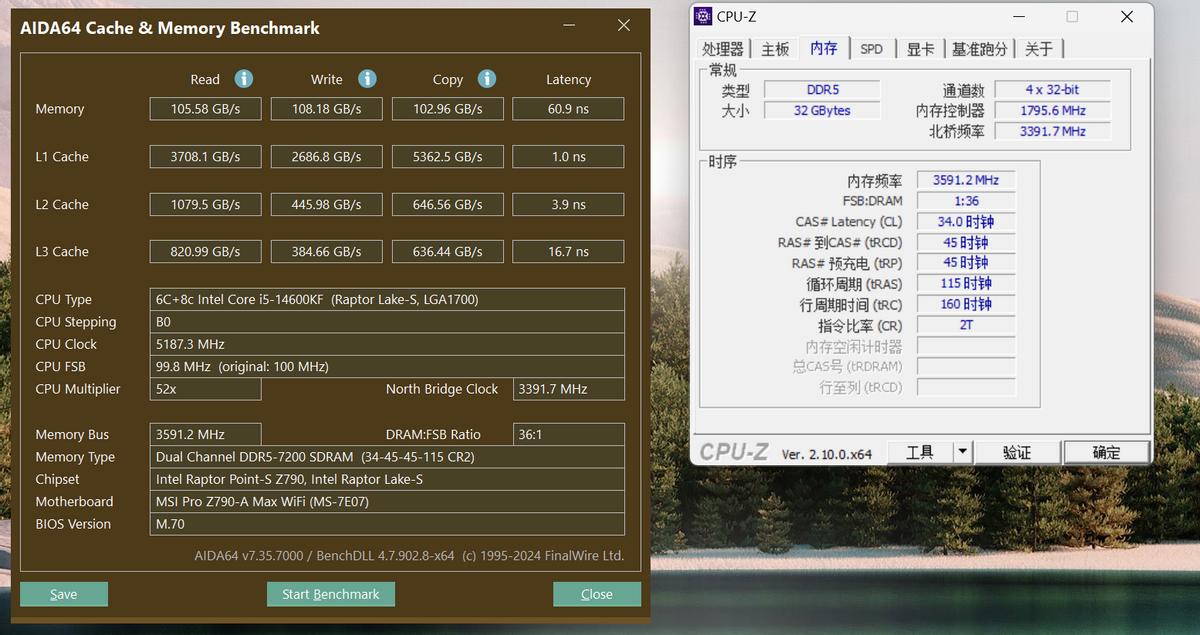The image size is (1200, 635).
Task: Click CPU-Z memory controller 1795.6 MHz
Action: pos(1052,110)
